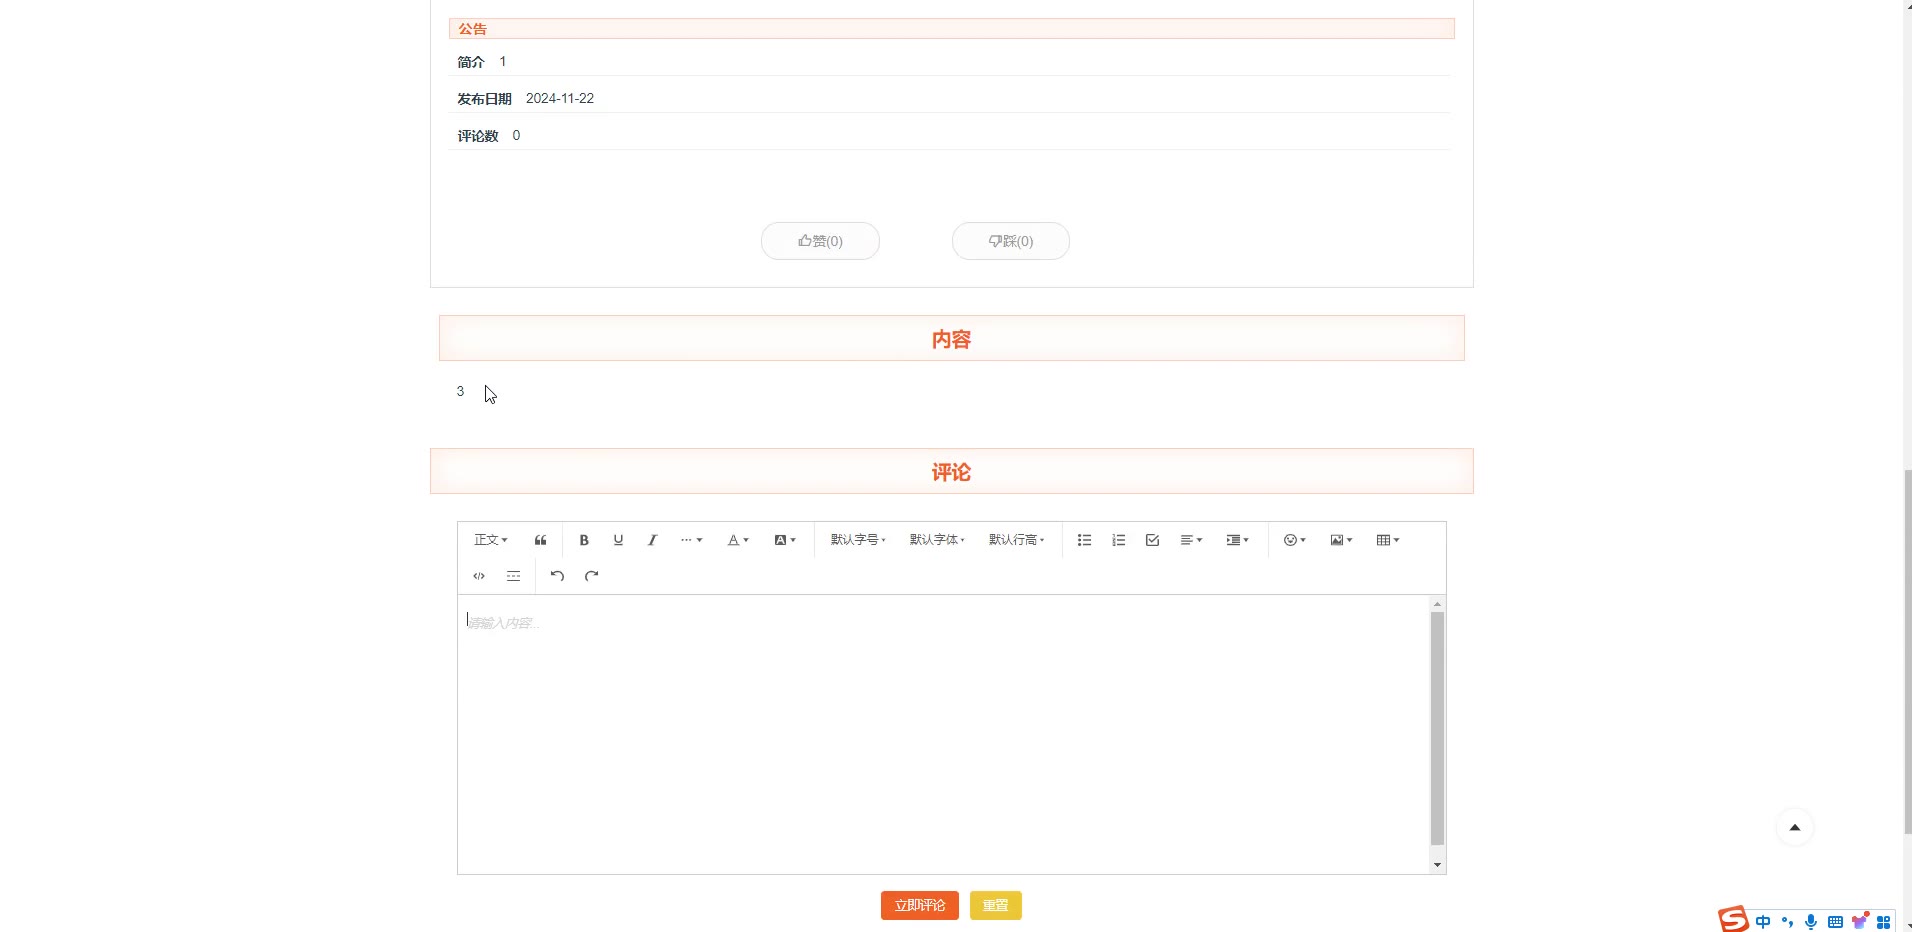Toggle bold formatting in the comment editor

pyautogui.click(x=584, y=540)
